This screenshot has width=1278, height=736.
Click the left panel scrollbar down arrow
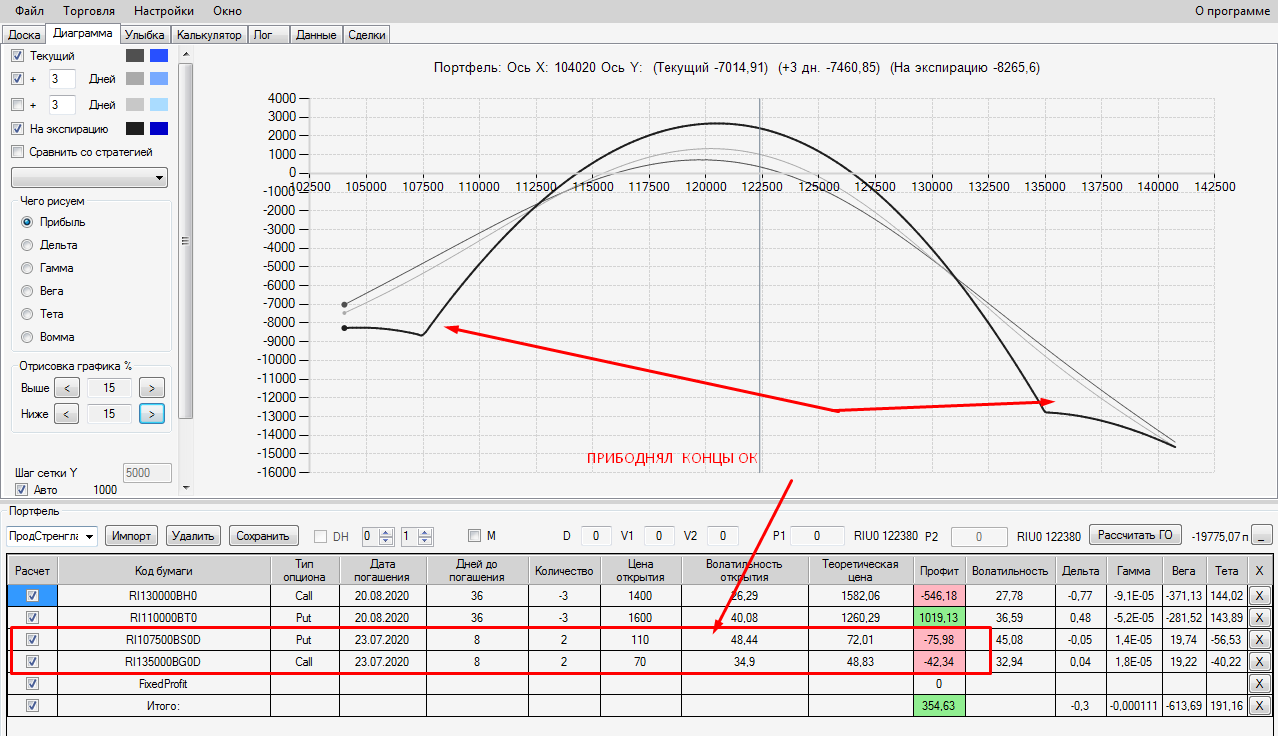pos(186,487)
